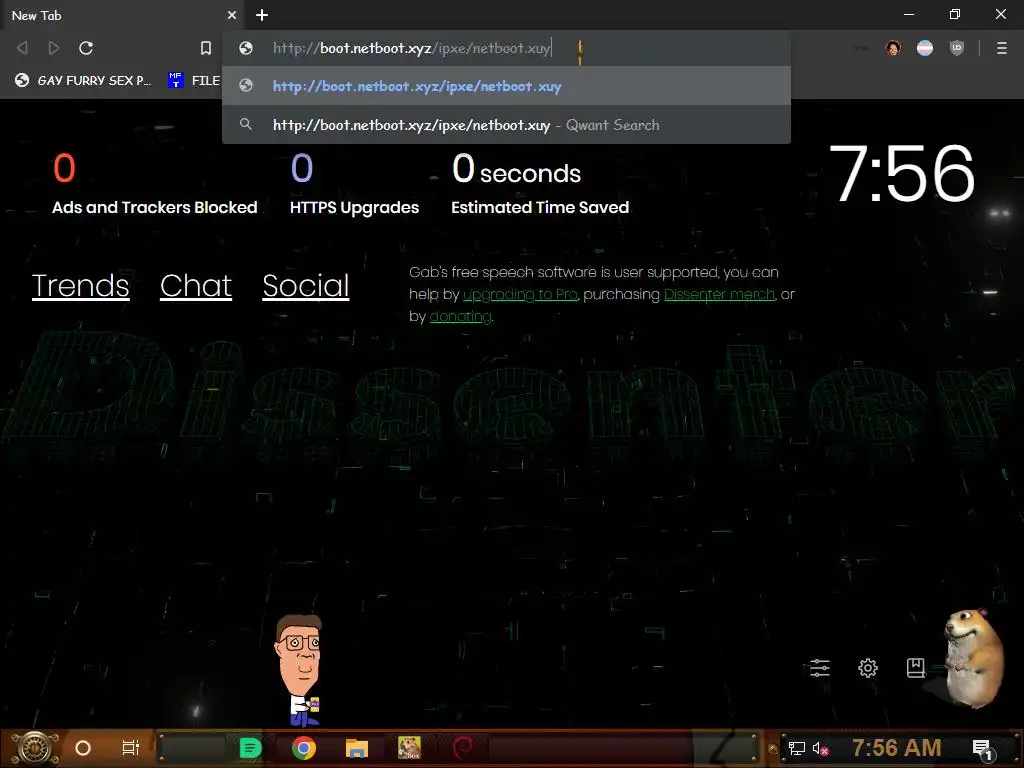
Task: Open the settings gear on new tab page
Action: coord(868,667)
